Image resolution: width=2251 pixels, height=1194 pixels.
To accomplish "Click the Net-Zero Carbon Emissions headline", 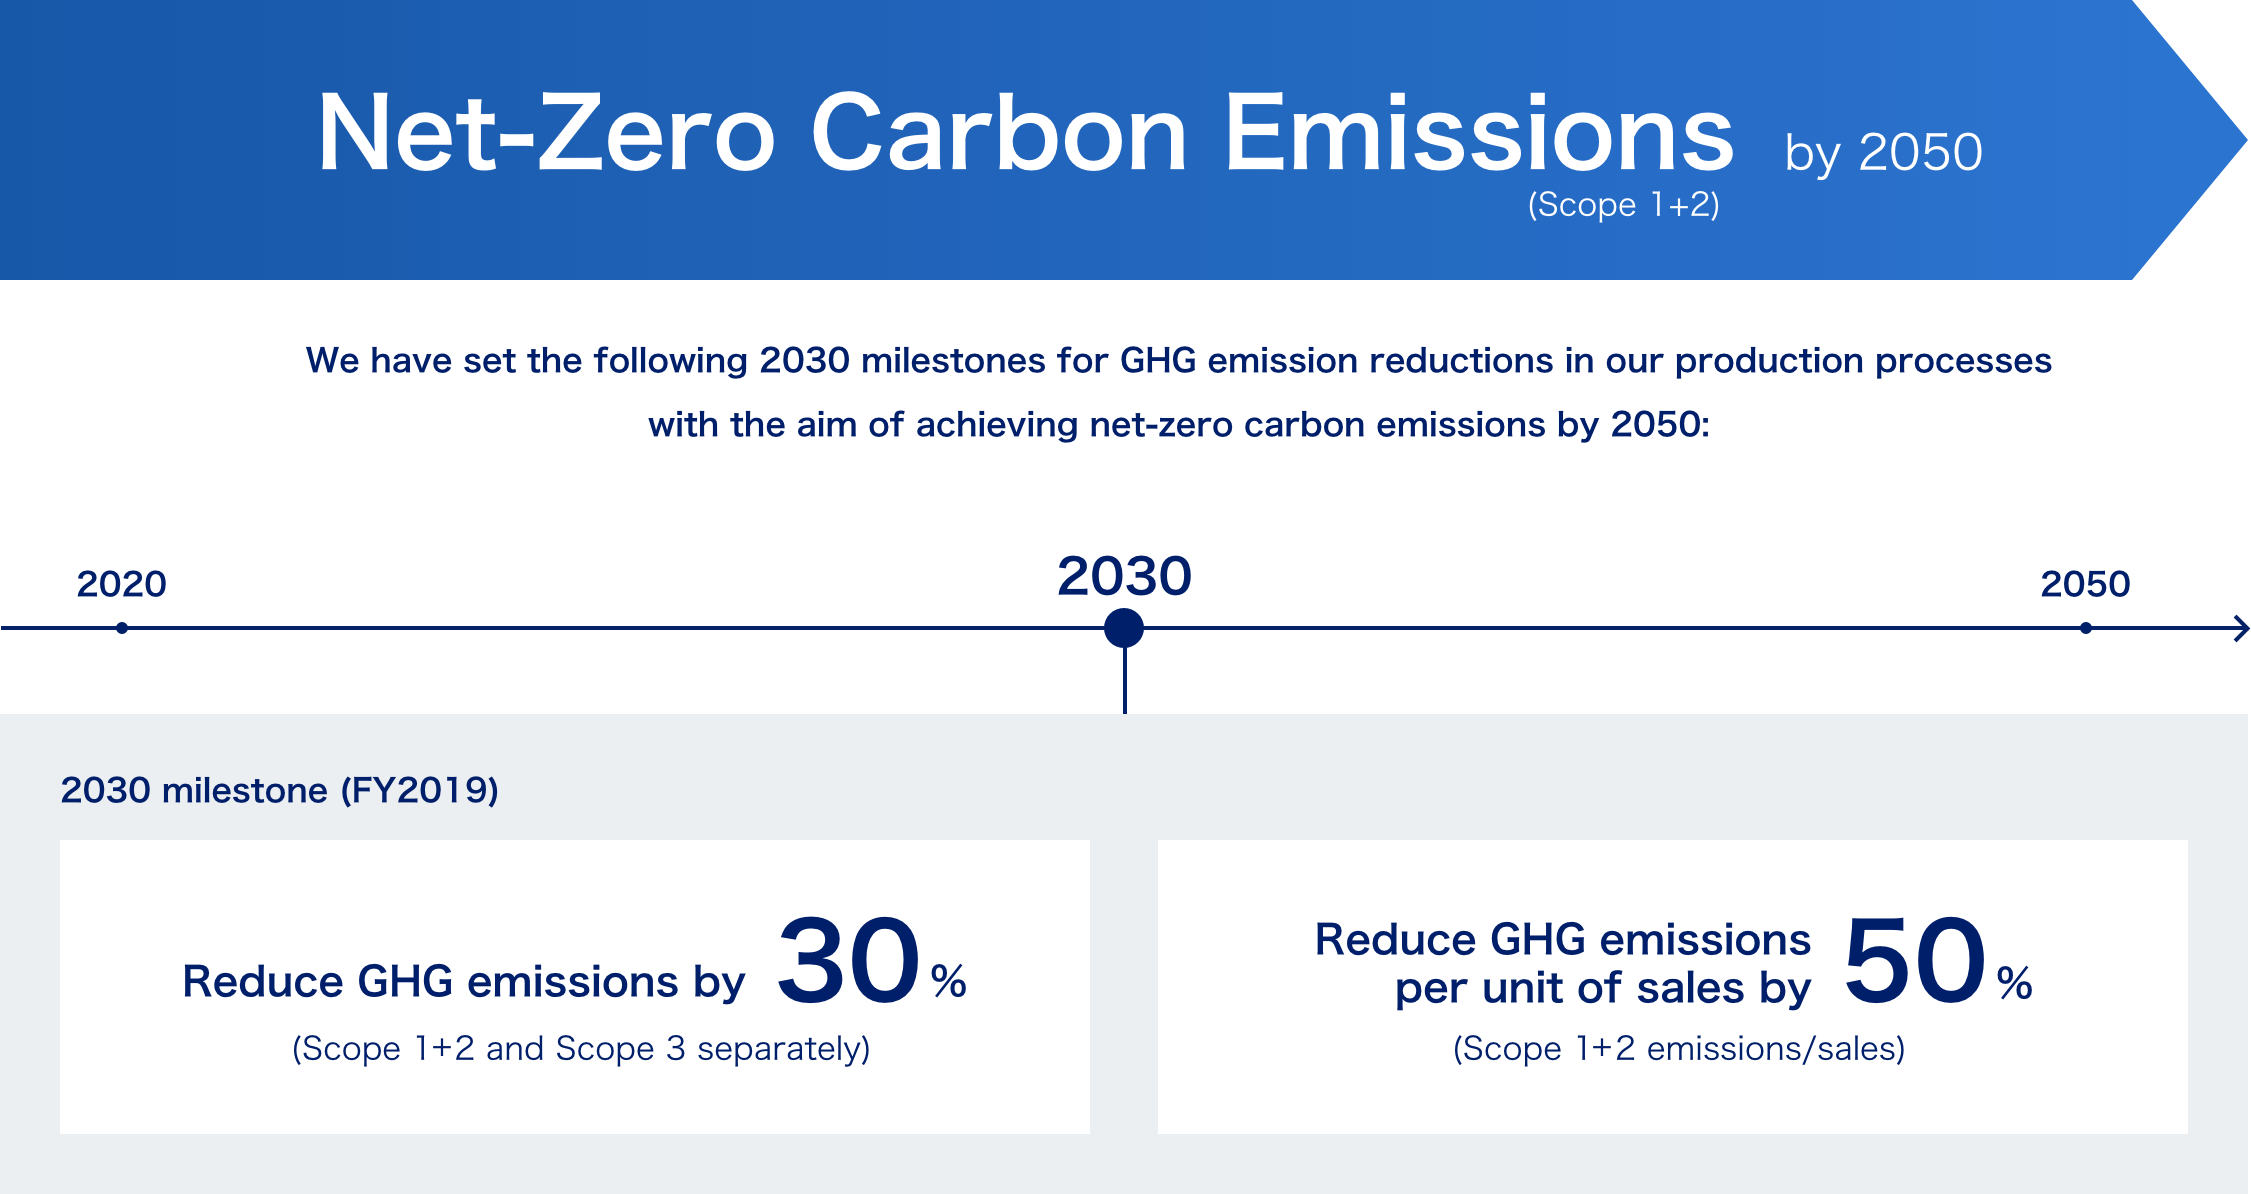I will coord(1026,133).
